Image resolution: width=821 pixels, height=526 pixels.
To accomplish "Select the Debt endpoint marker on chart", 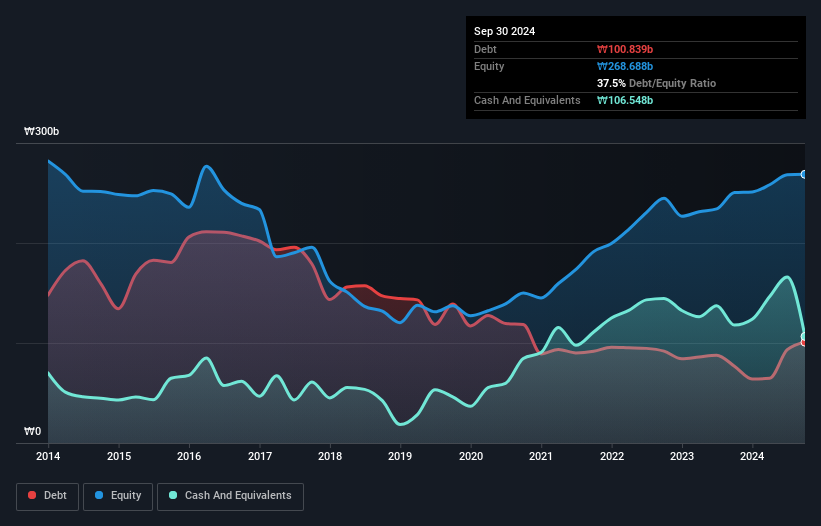I will (x=804, y=342).
